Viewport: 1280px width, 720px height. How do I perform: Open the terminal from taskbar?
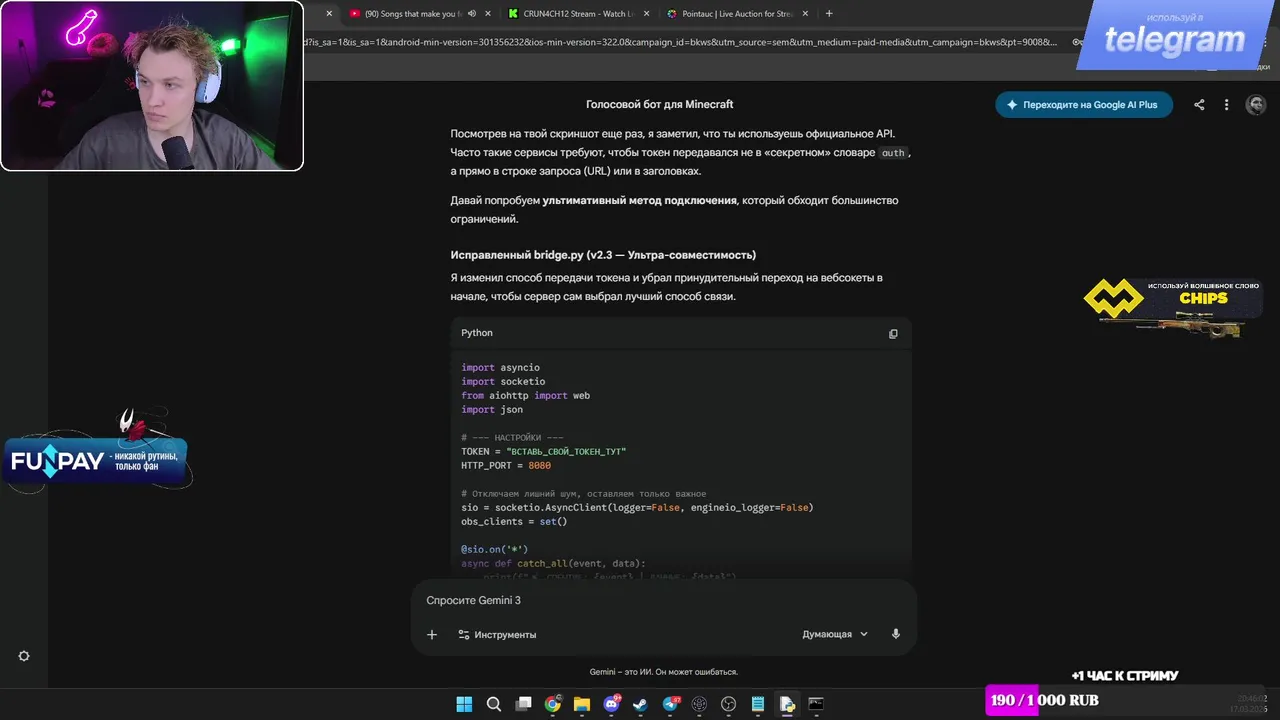pos(816,704)
